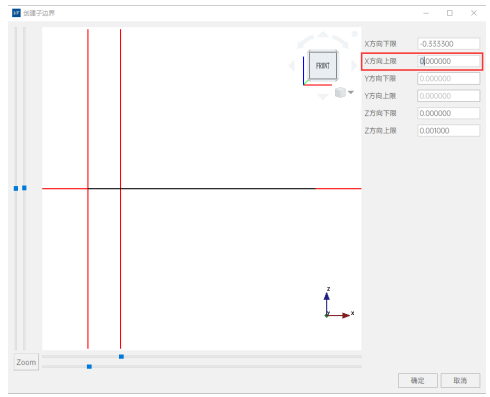Minimize the 创建子边界 dialog window
Viewport: 490px width, 397px height.
[426, 13]
